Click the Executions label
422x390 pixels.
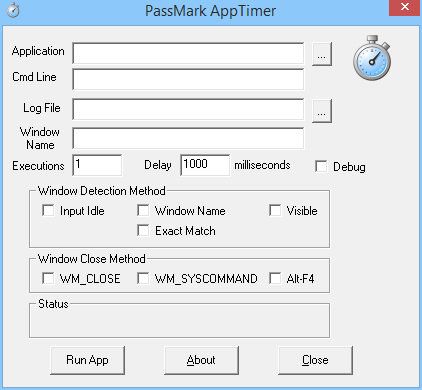(38, 166)
